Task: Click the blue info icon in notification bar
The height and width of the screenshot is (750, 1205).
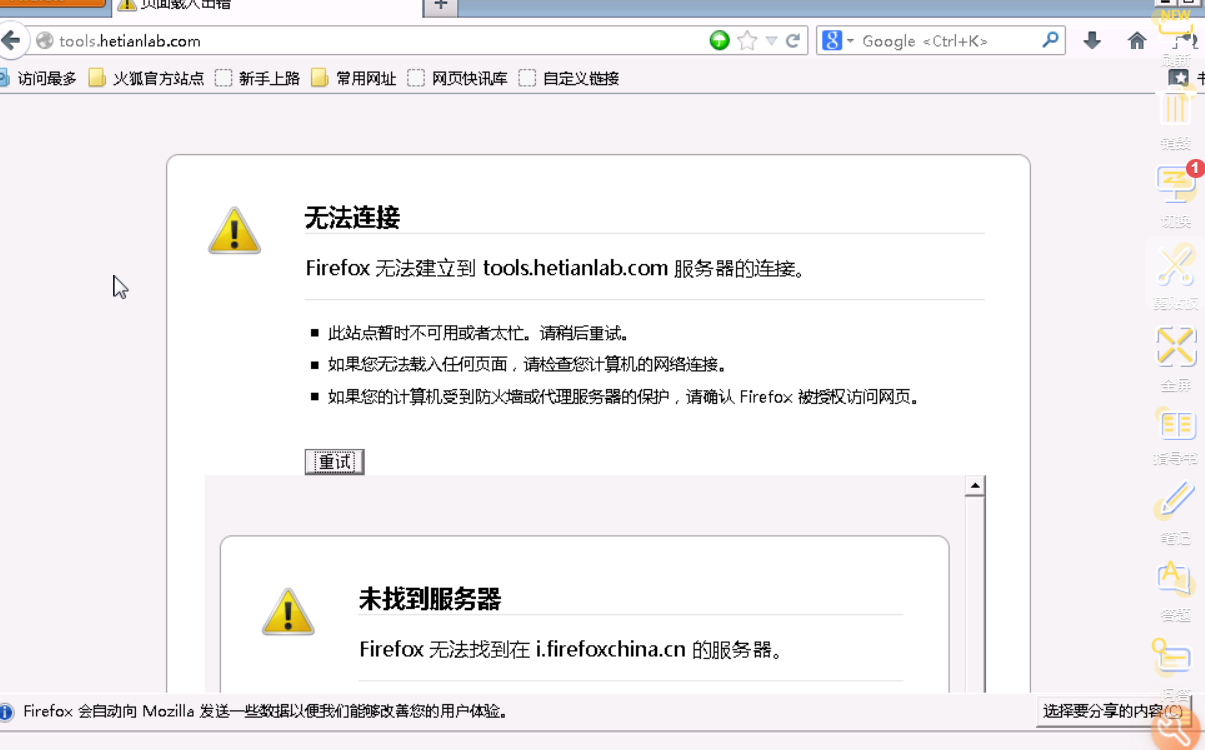Action: click(x=7, y=712)
